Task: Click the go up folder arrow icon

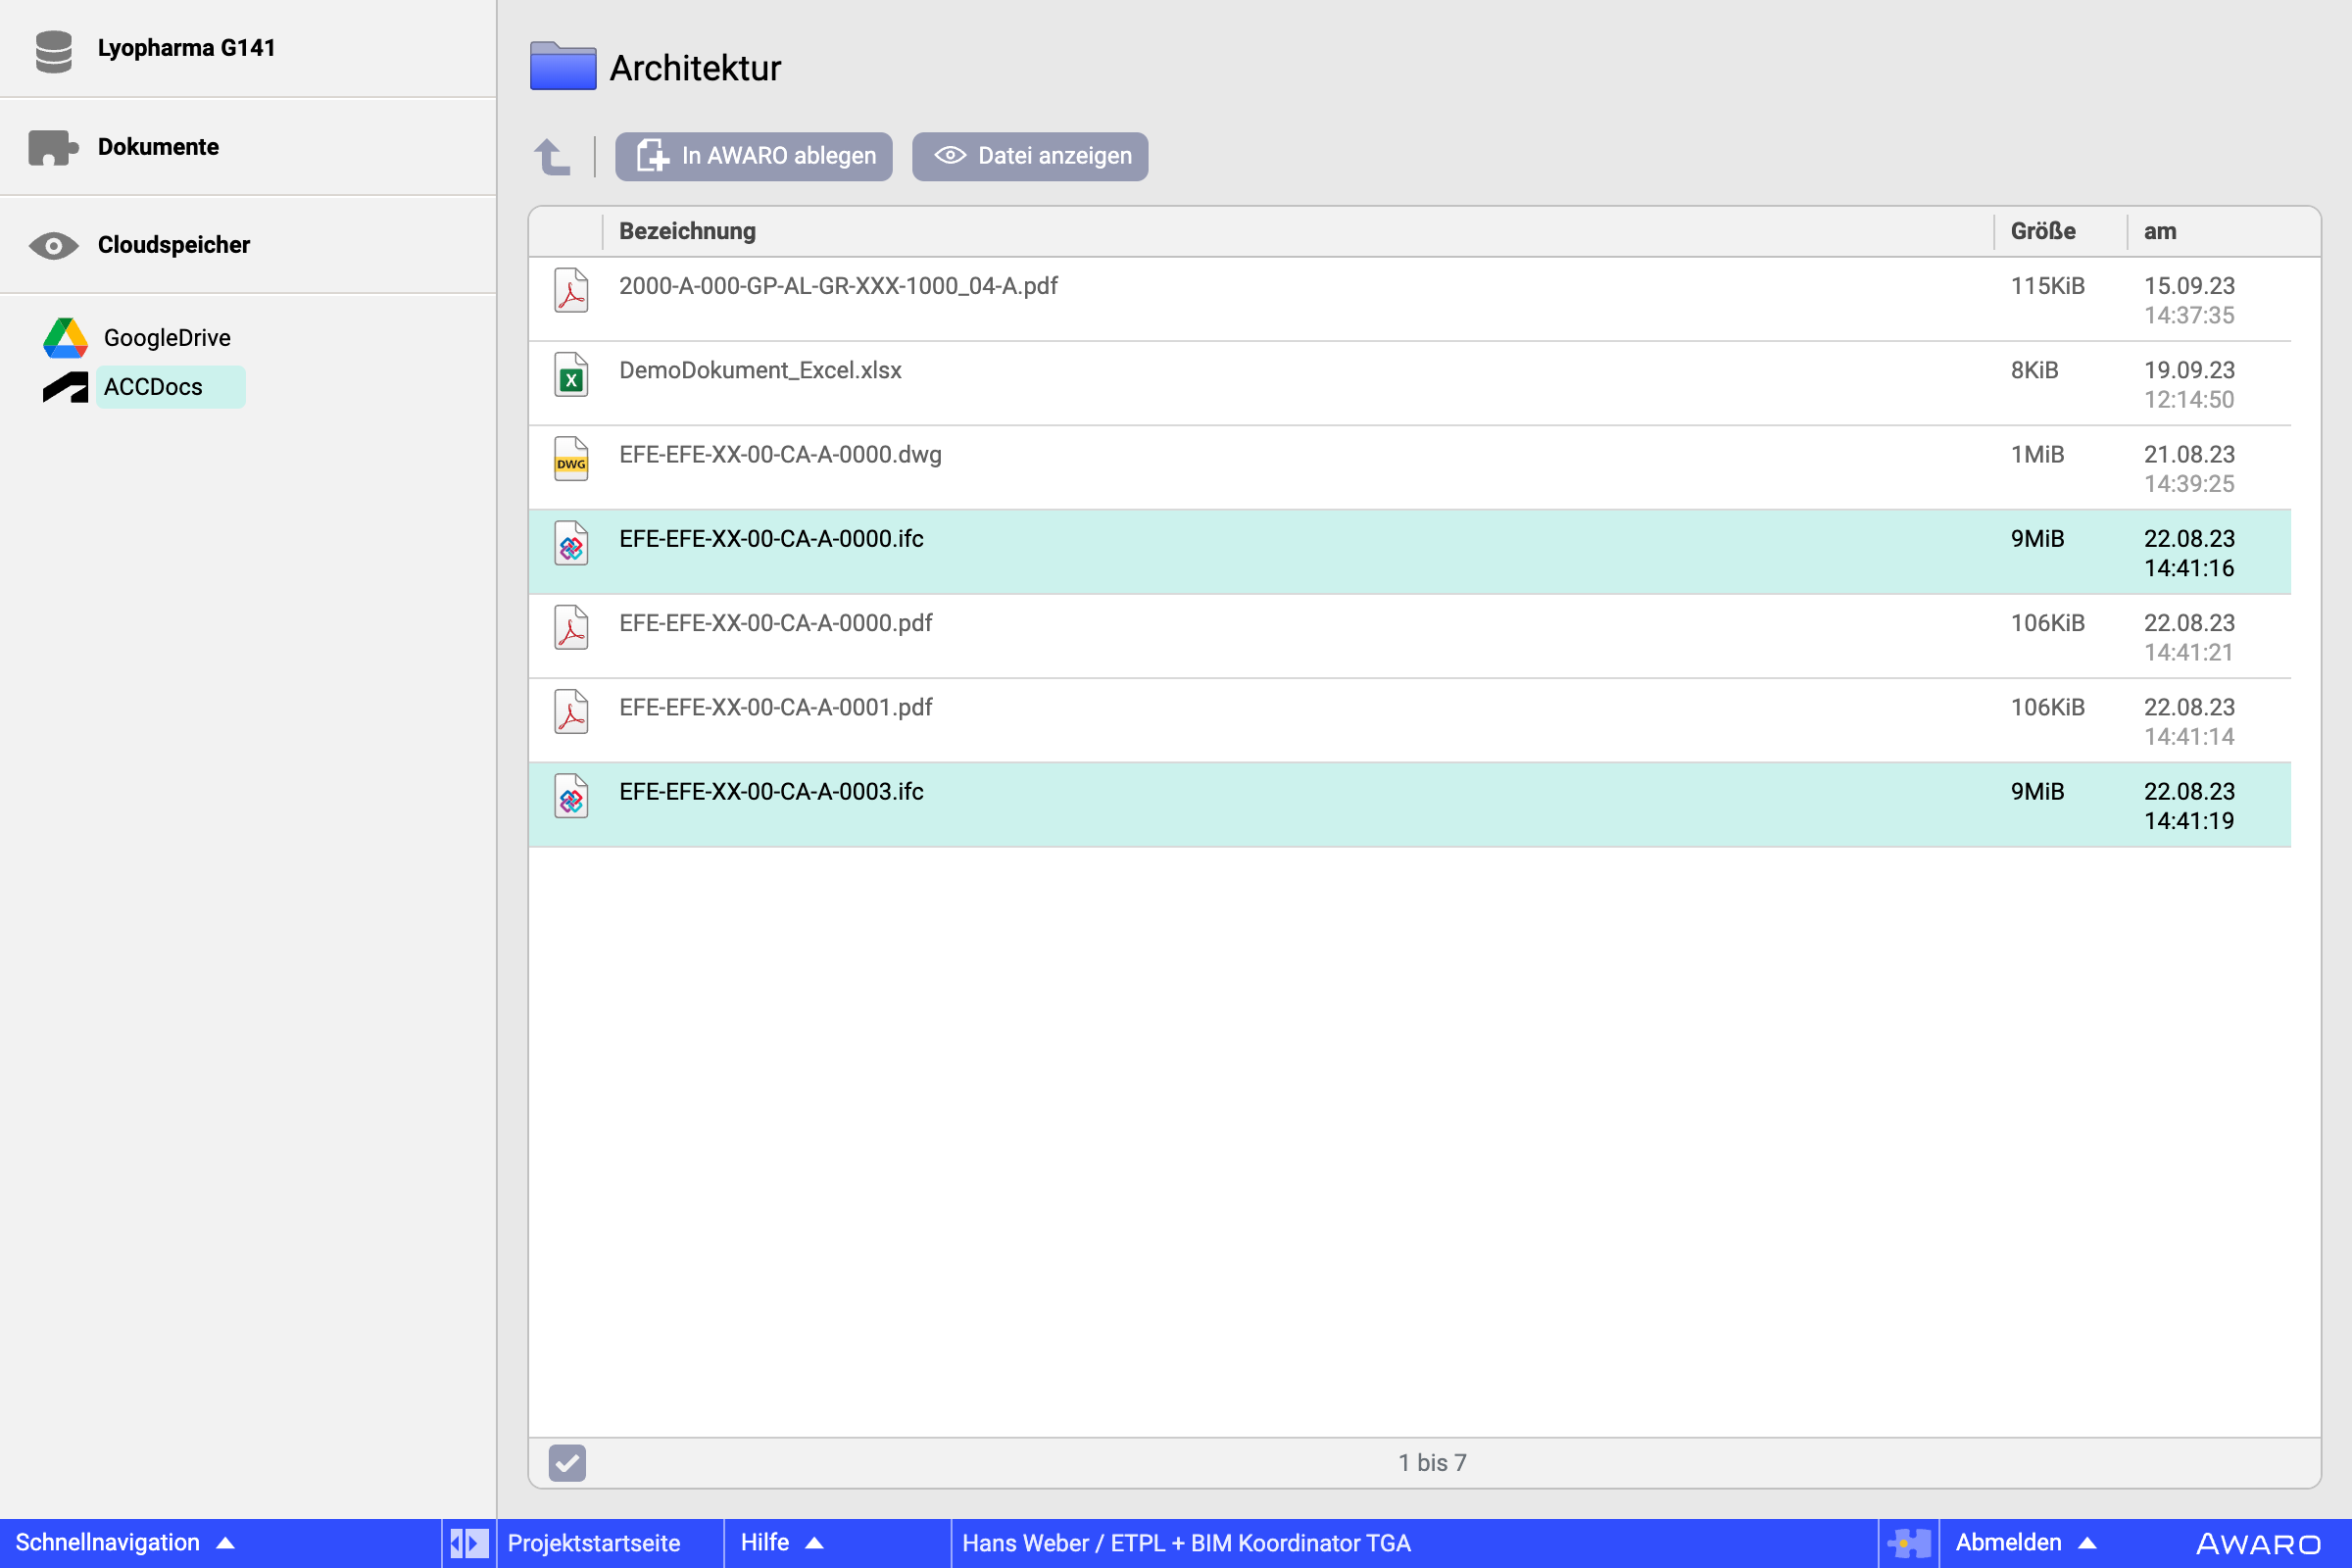Action: (x=552, y=157)
